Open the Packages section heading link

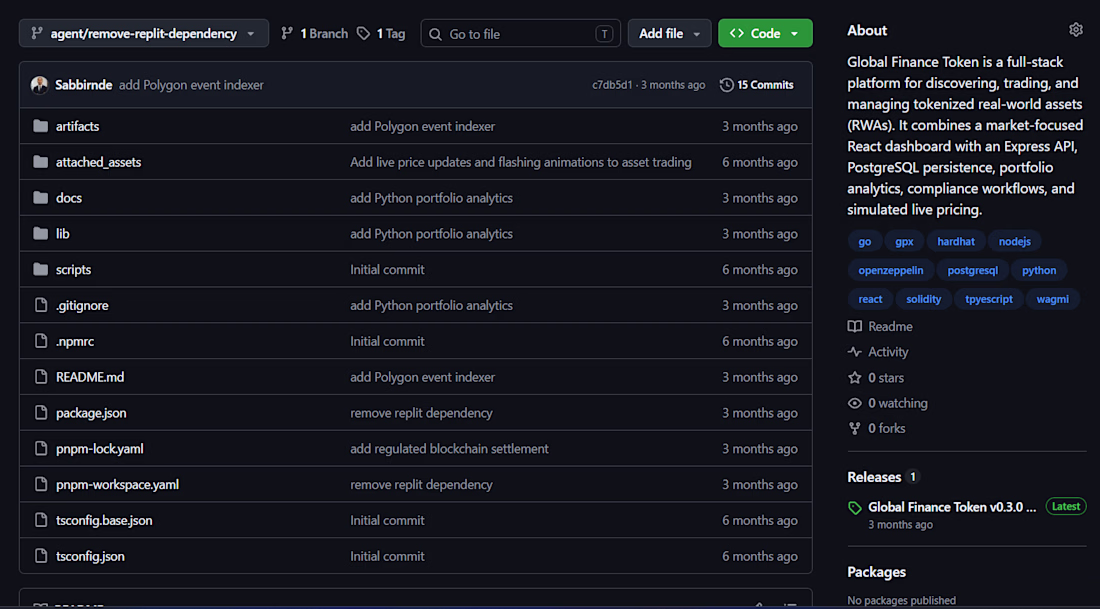[876, 572]
